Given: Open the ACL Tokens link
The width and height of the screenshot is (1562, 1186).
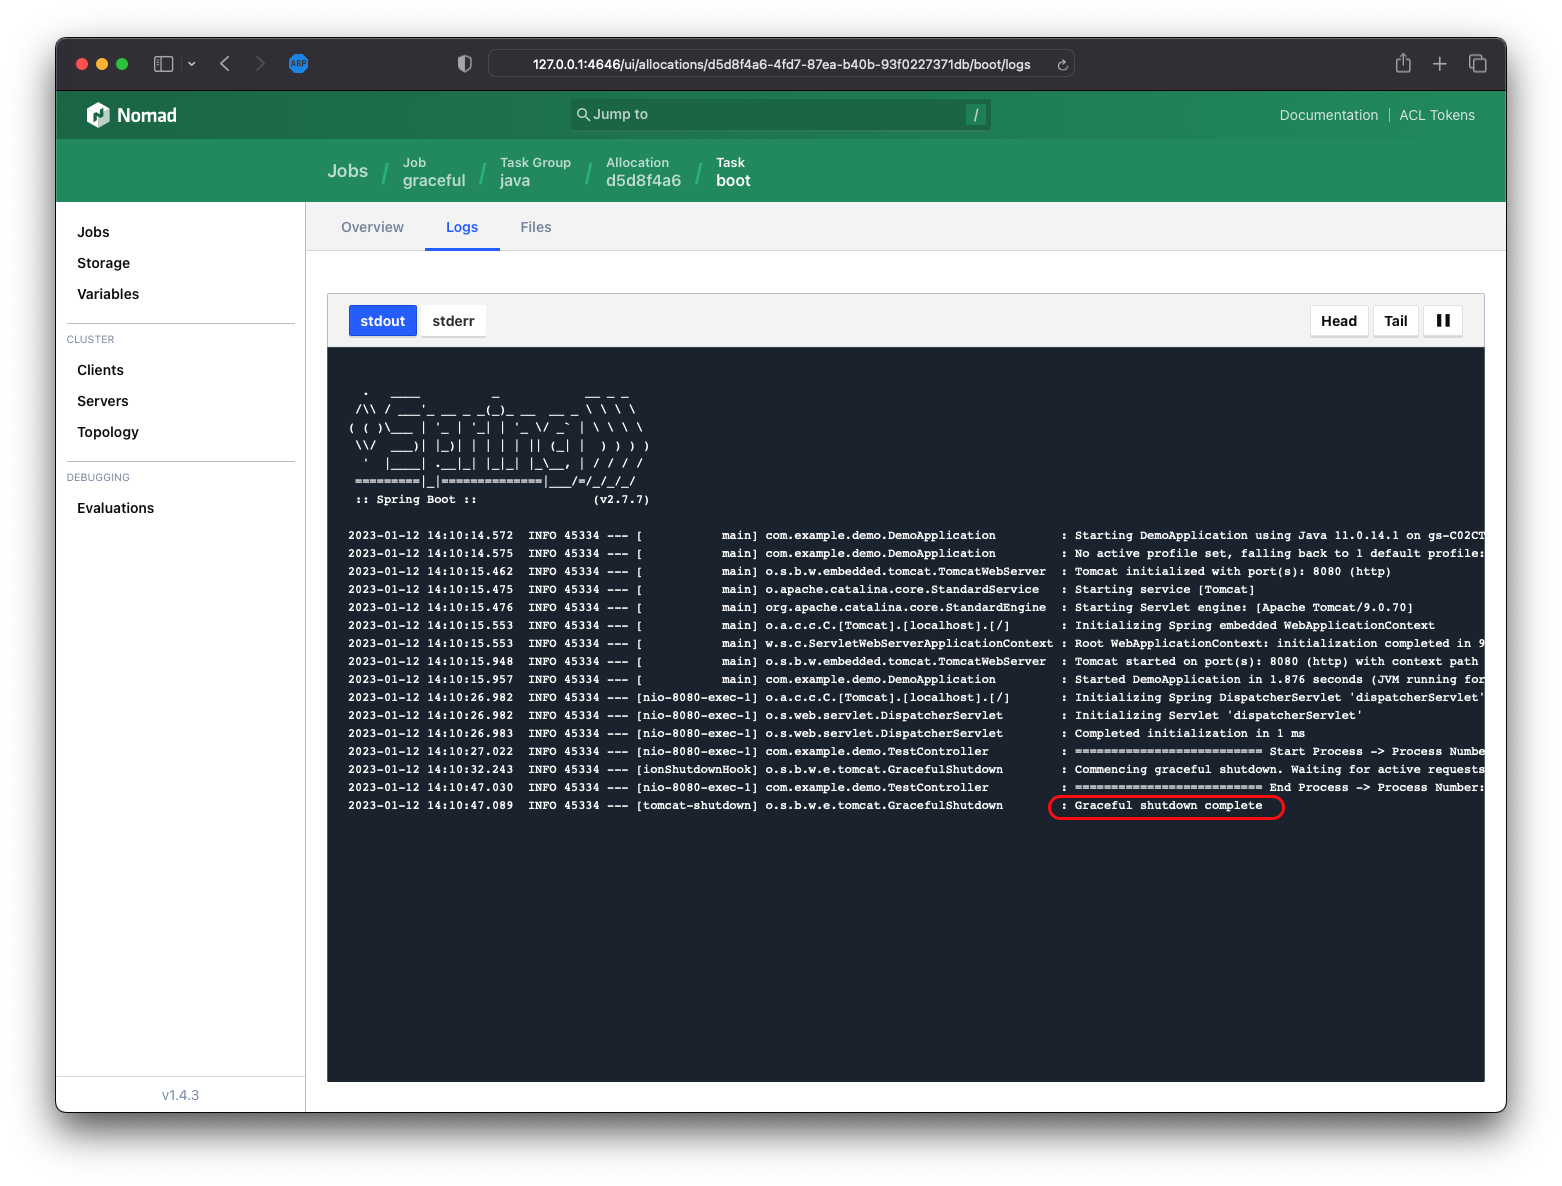Looking at the screenshot, I should pos(1436,115).
